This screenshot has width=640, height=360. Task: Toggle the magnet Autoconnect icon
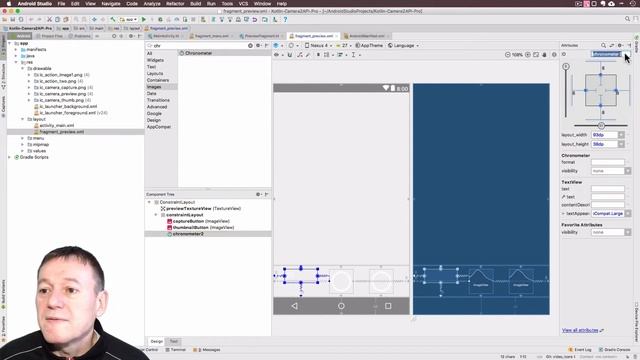pos(290,55)
